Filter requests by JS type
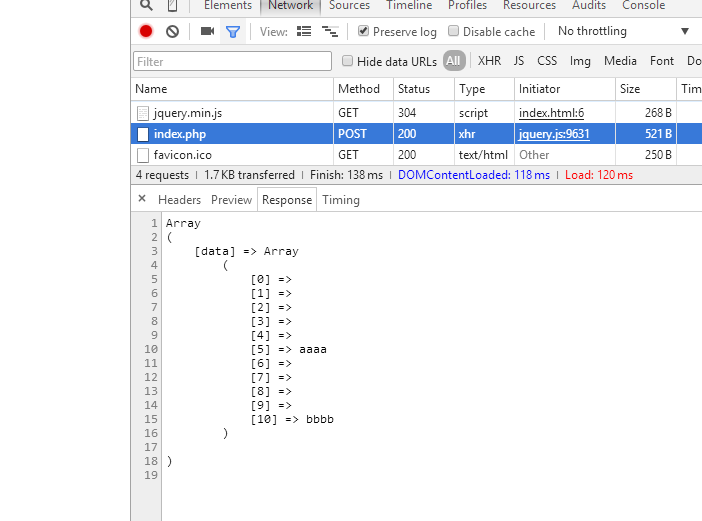702x521 pixels. [x=518, y=61]
